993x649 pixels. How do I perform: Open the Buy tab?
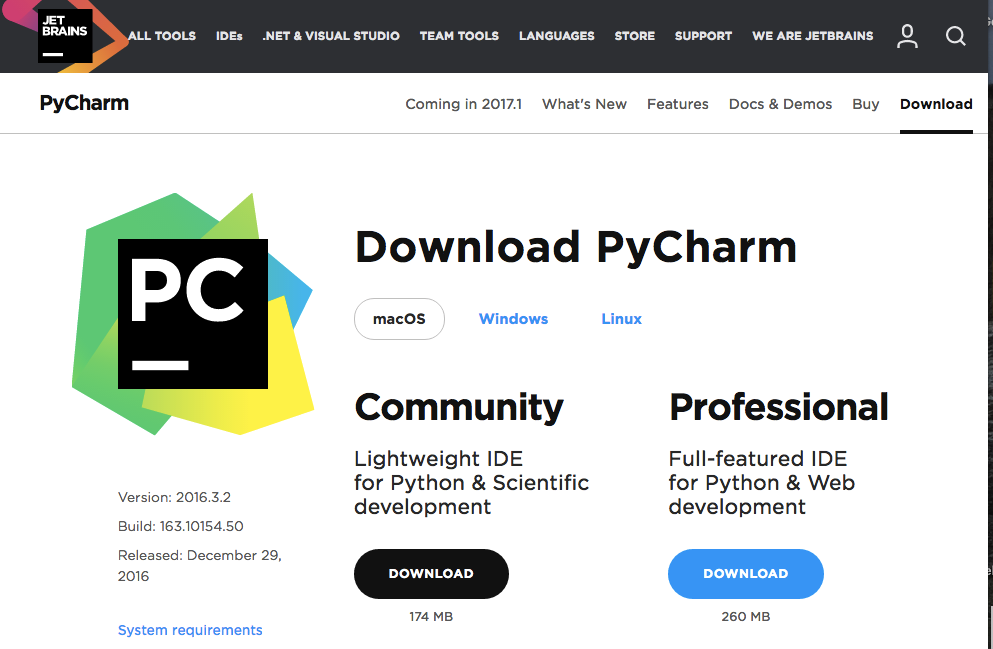coord(866,104)
